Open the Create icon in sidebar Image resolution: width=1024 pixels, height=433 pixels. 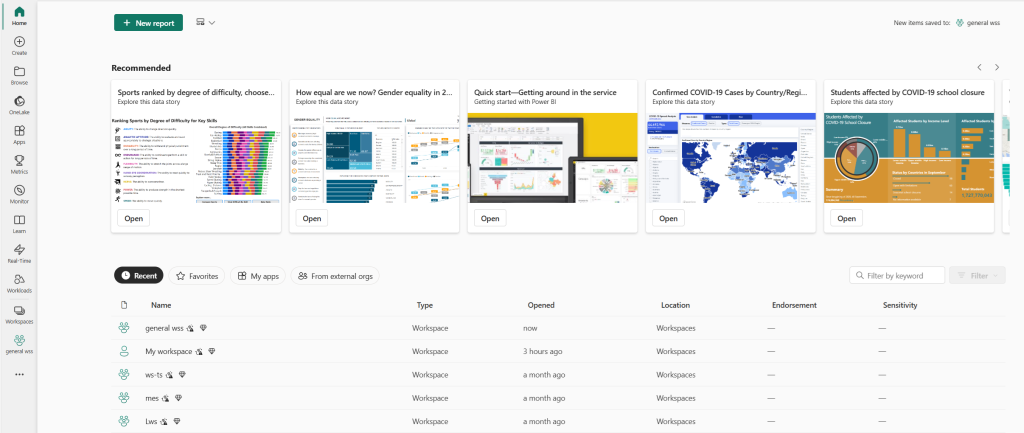click(19, 45)
